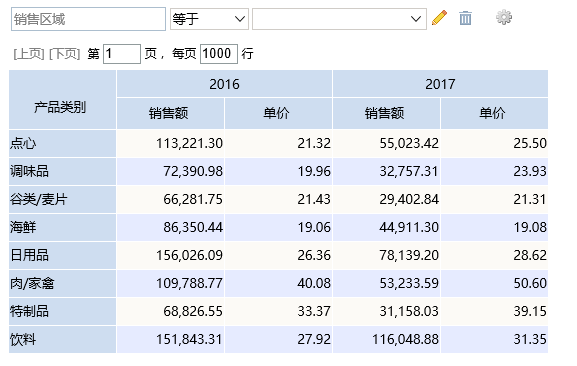Image resolution: width=577 pixels, height=366 pixels.
Task: Click the 2016 单价 value 26.36
Action: point(314,255)
